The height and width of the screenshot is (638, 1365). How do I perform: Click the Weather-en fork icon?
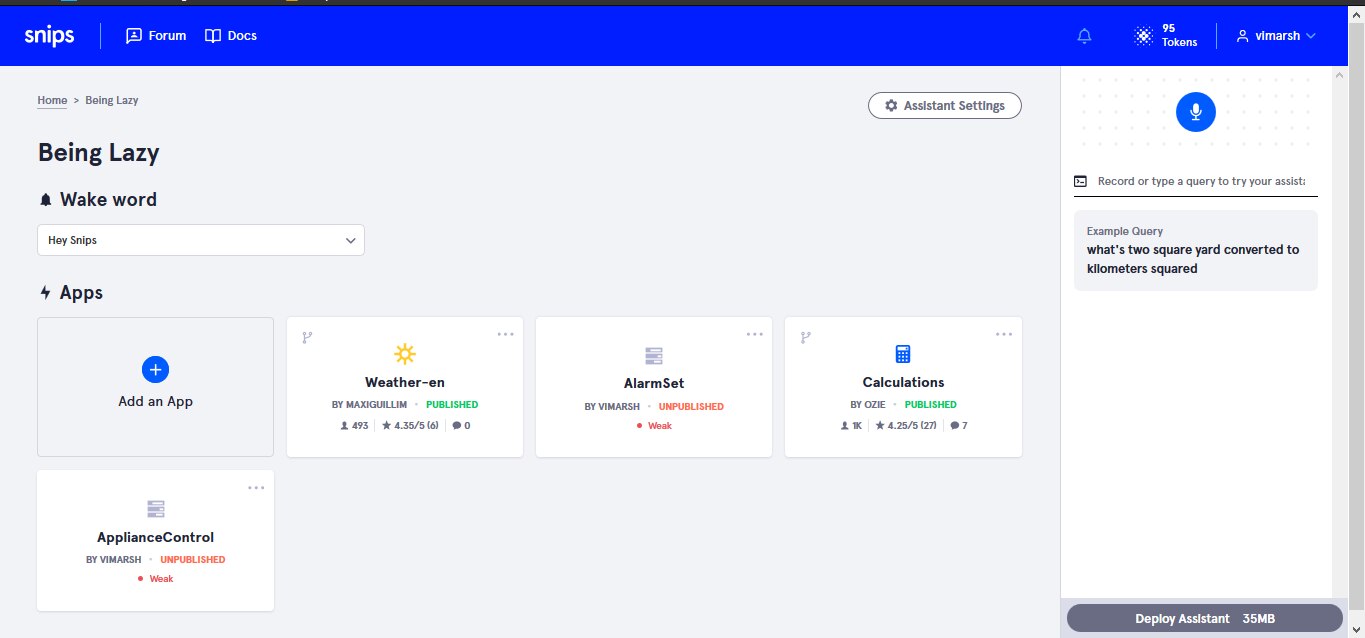pyautogui.click(x=307, y=337)
